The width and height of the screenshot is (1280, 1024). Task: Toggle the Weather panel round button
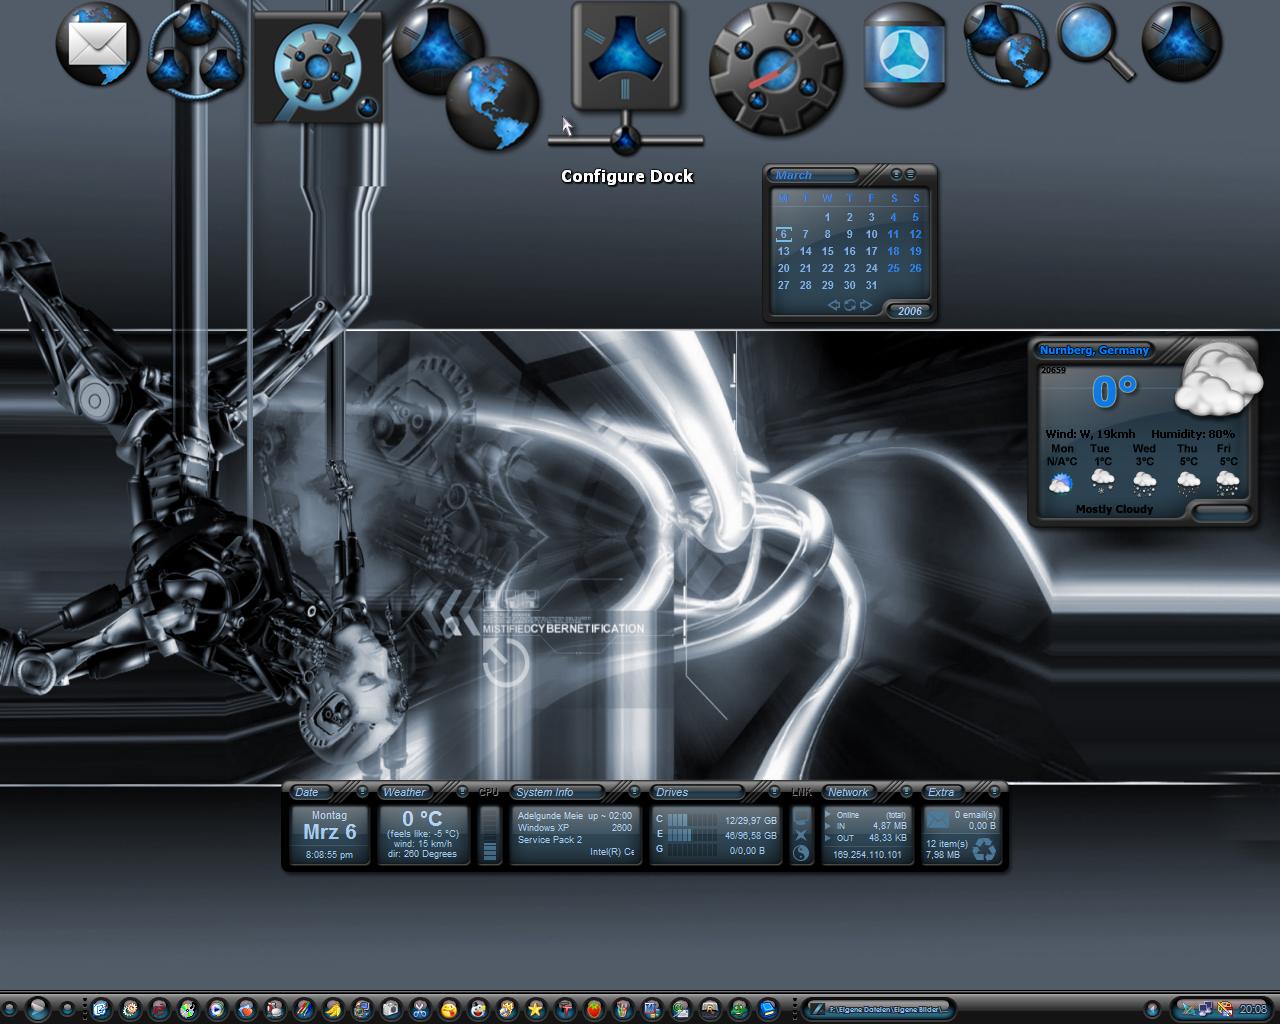462,791
